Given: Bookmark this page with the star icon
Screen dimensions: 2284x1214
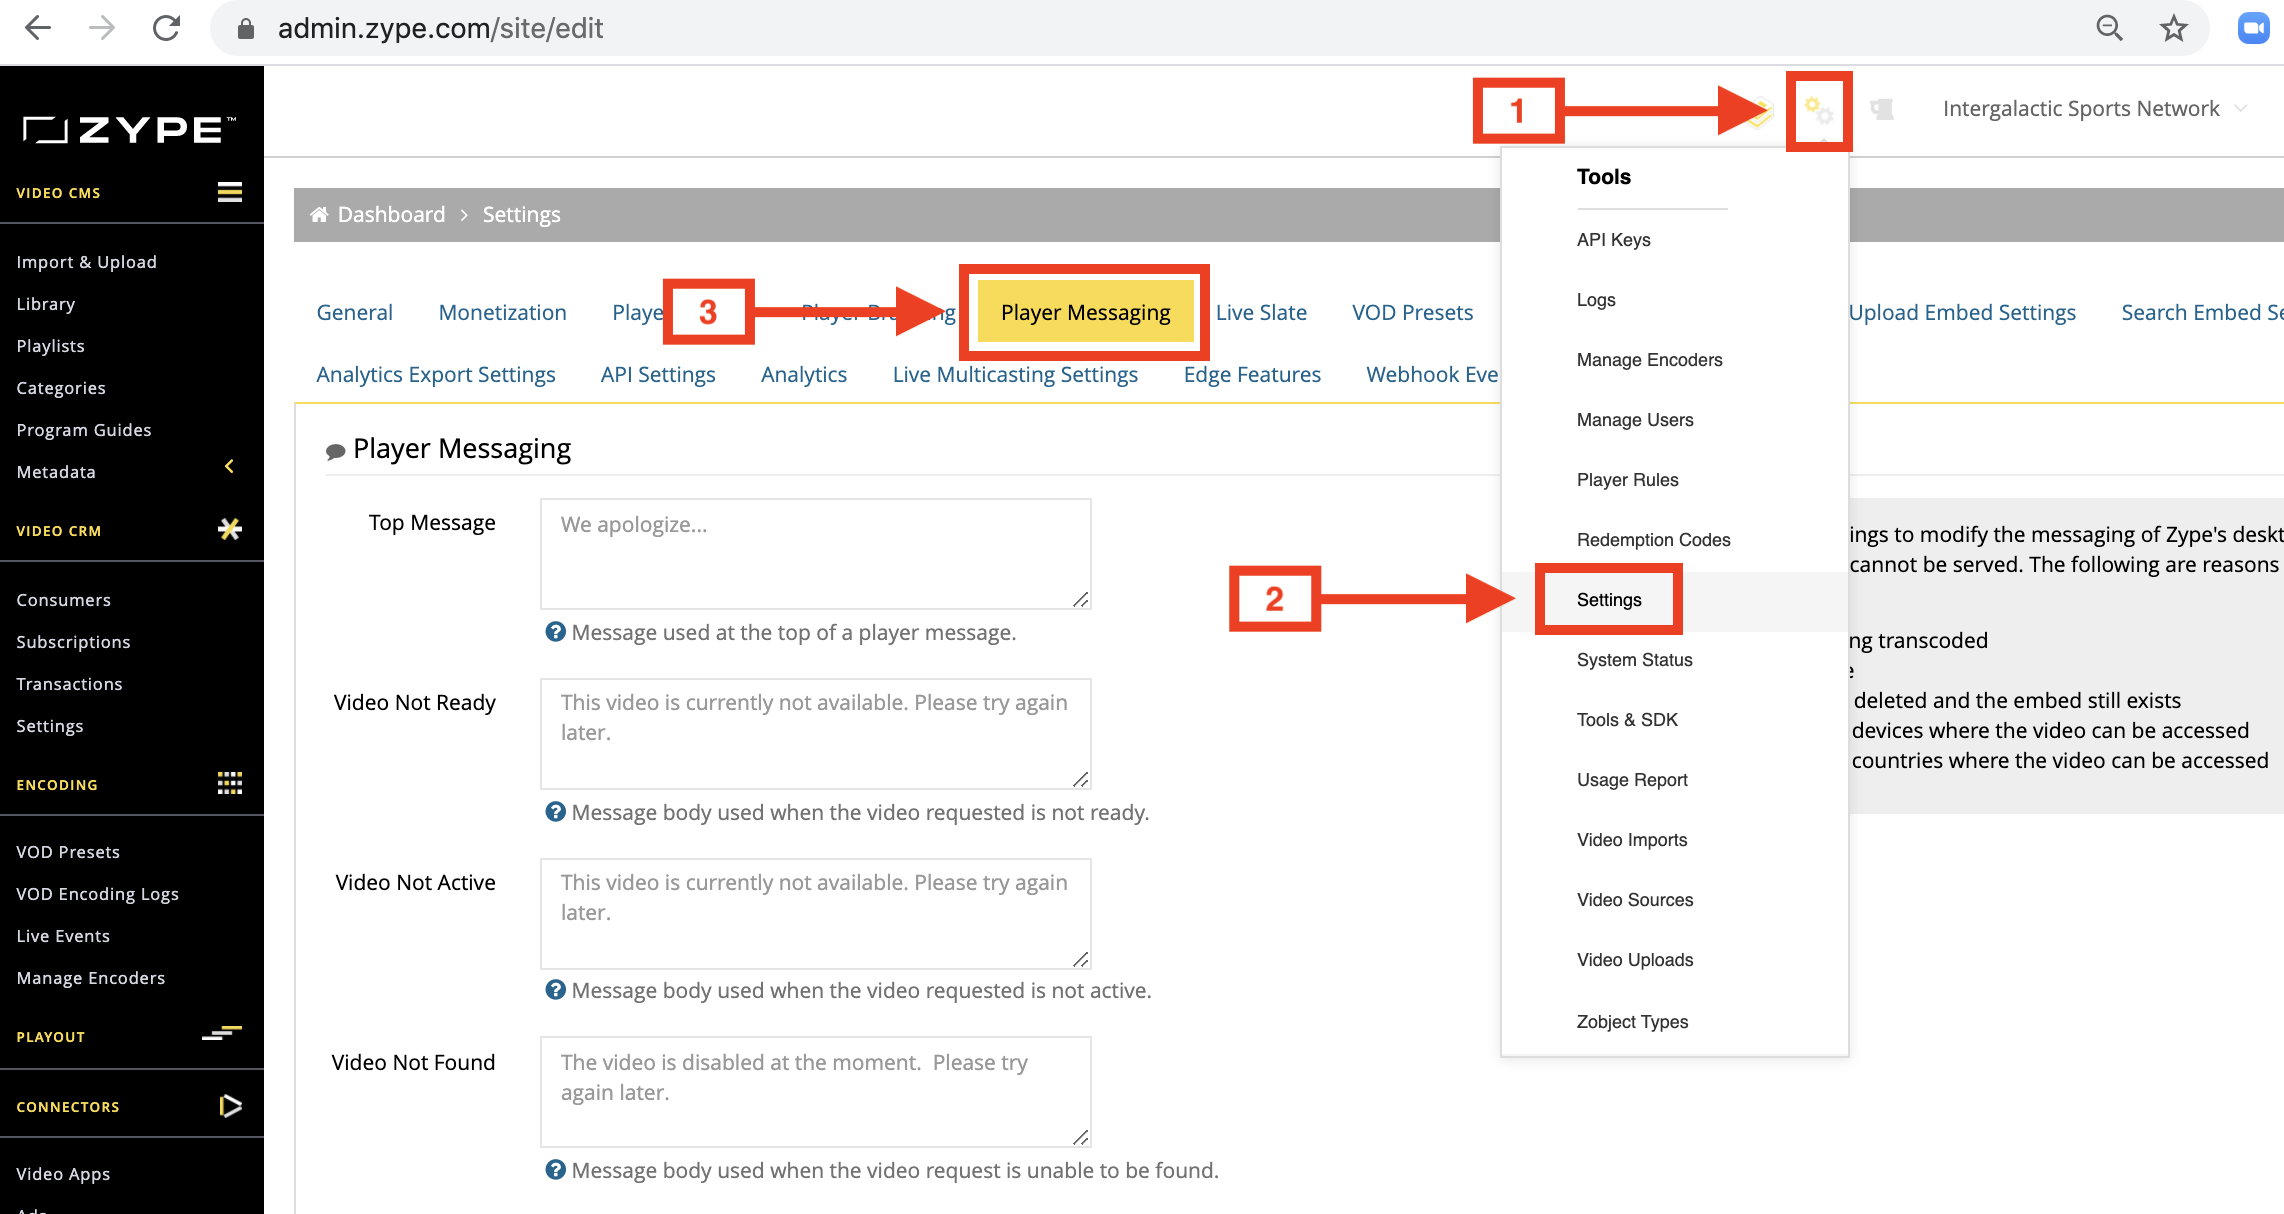Looking at the screenshot, I should pos(2173,28).
